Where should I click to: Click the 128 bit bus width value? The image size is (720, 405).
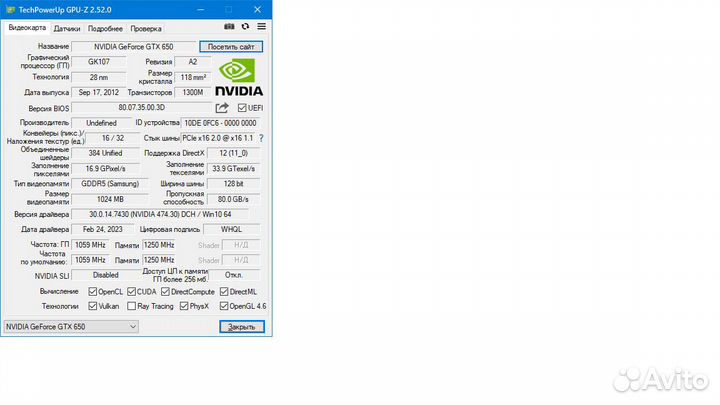234,184
